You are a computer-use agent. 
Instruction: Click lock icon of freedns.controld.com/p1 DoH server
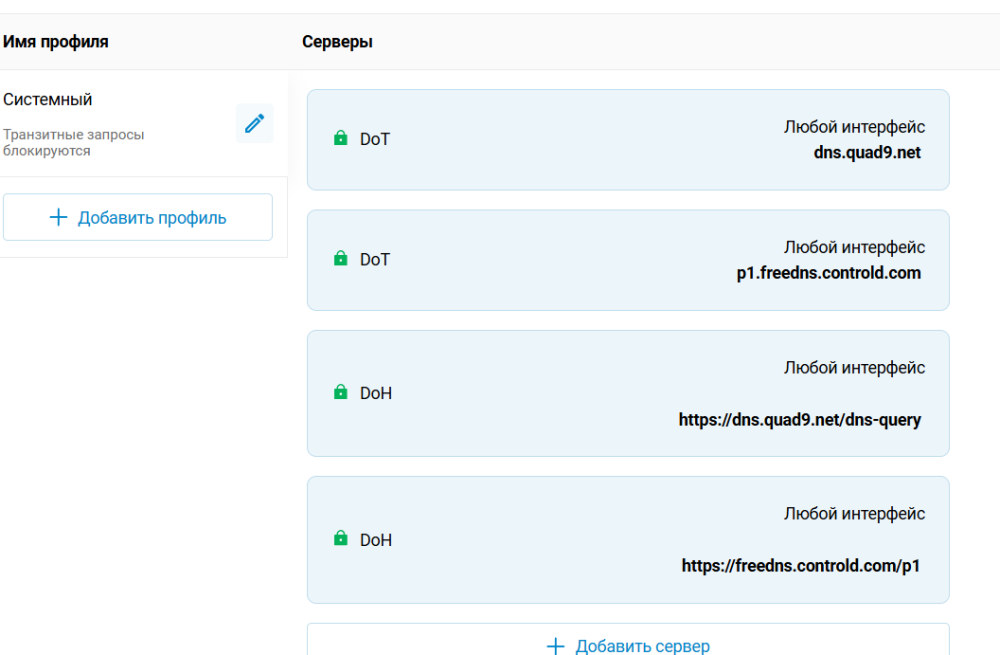[340, 540]
